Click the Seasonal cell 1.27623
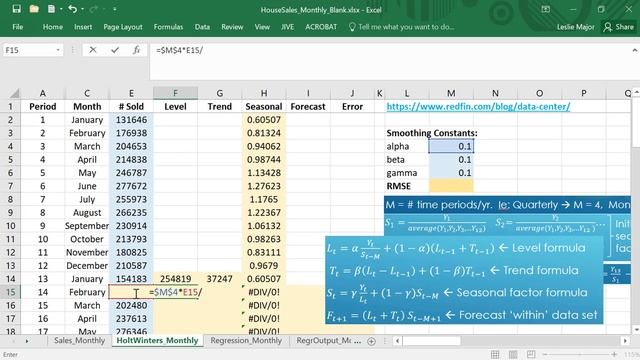The width and height of the screenshot is (640, 360). [x=264, y=186]
